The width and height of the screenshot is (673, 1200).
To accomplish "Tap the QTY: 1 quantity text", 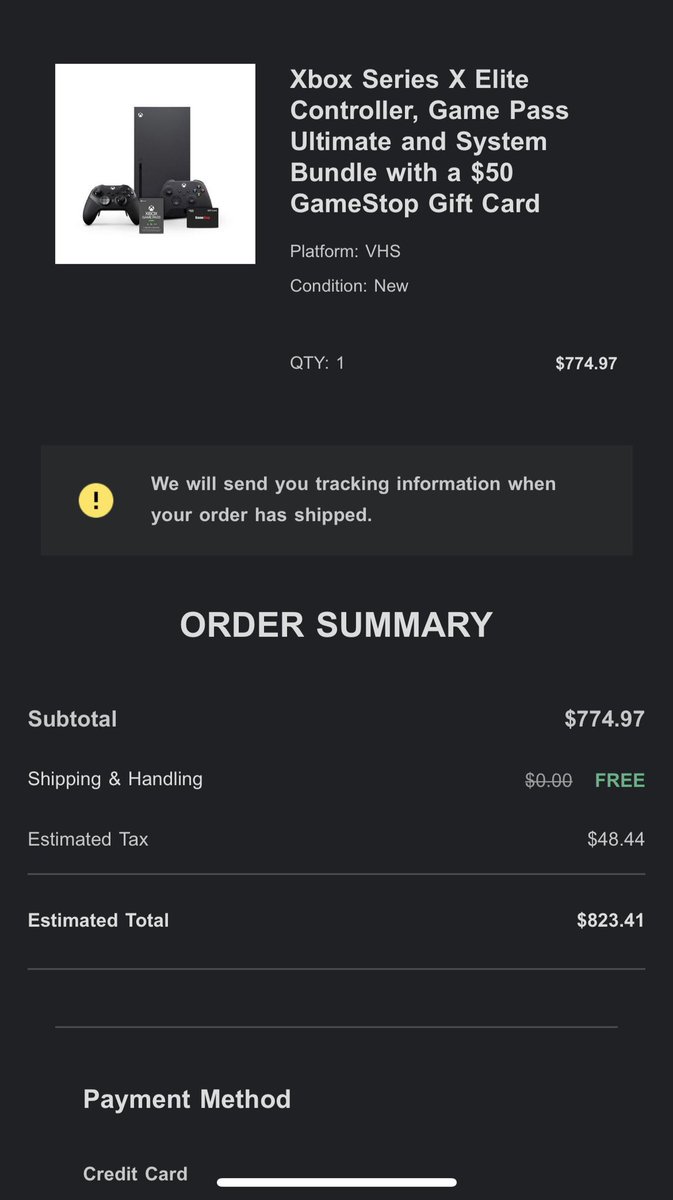I will pos(317,363).
